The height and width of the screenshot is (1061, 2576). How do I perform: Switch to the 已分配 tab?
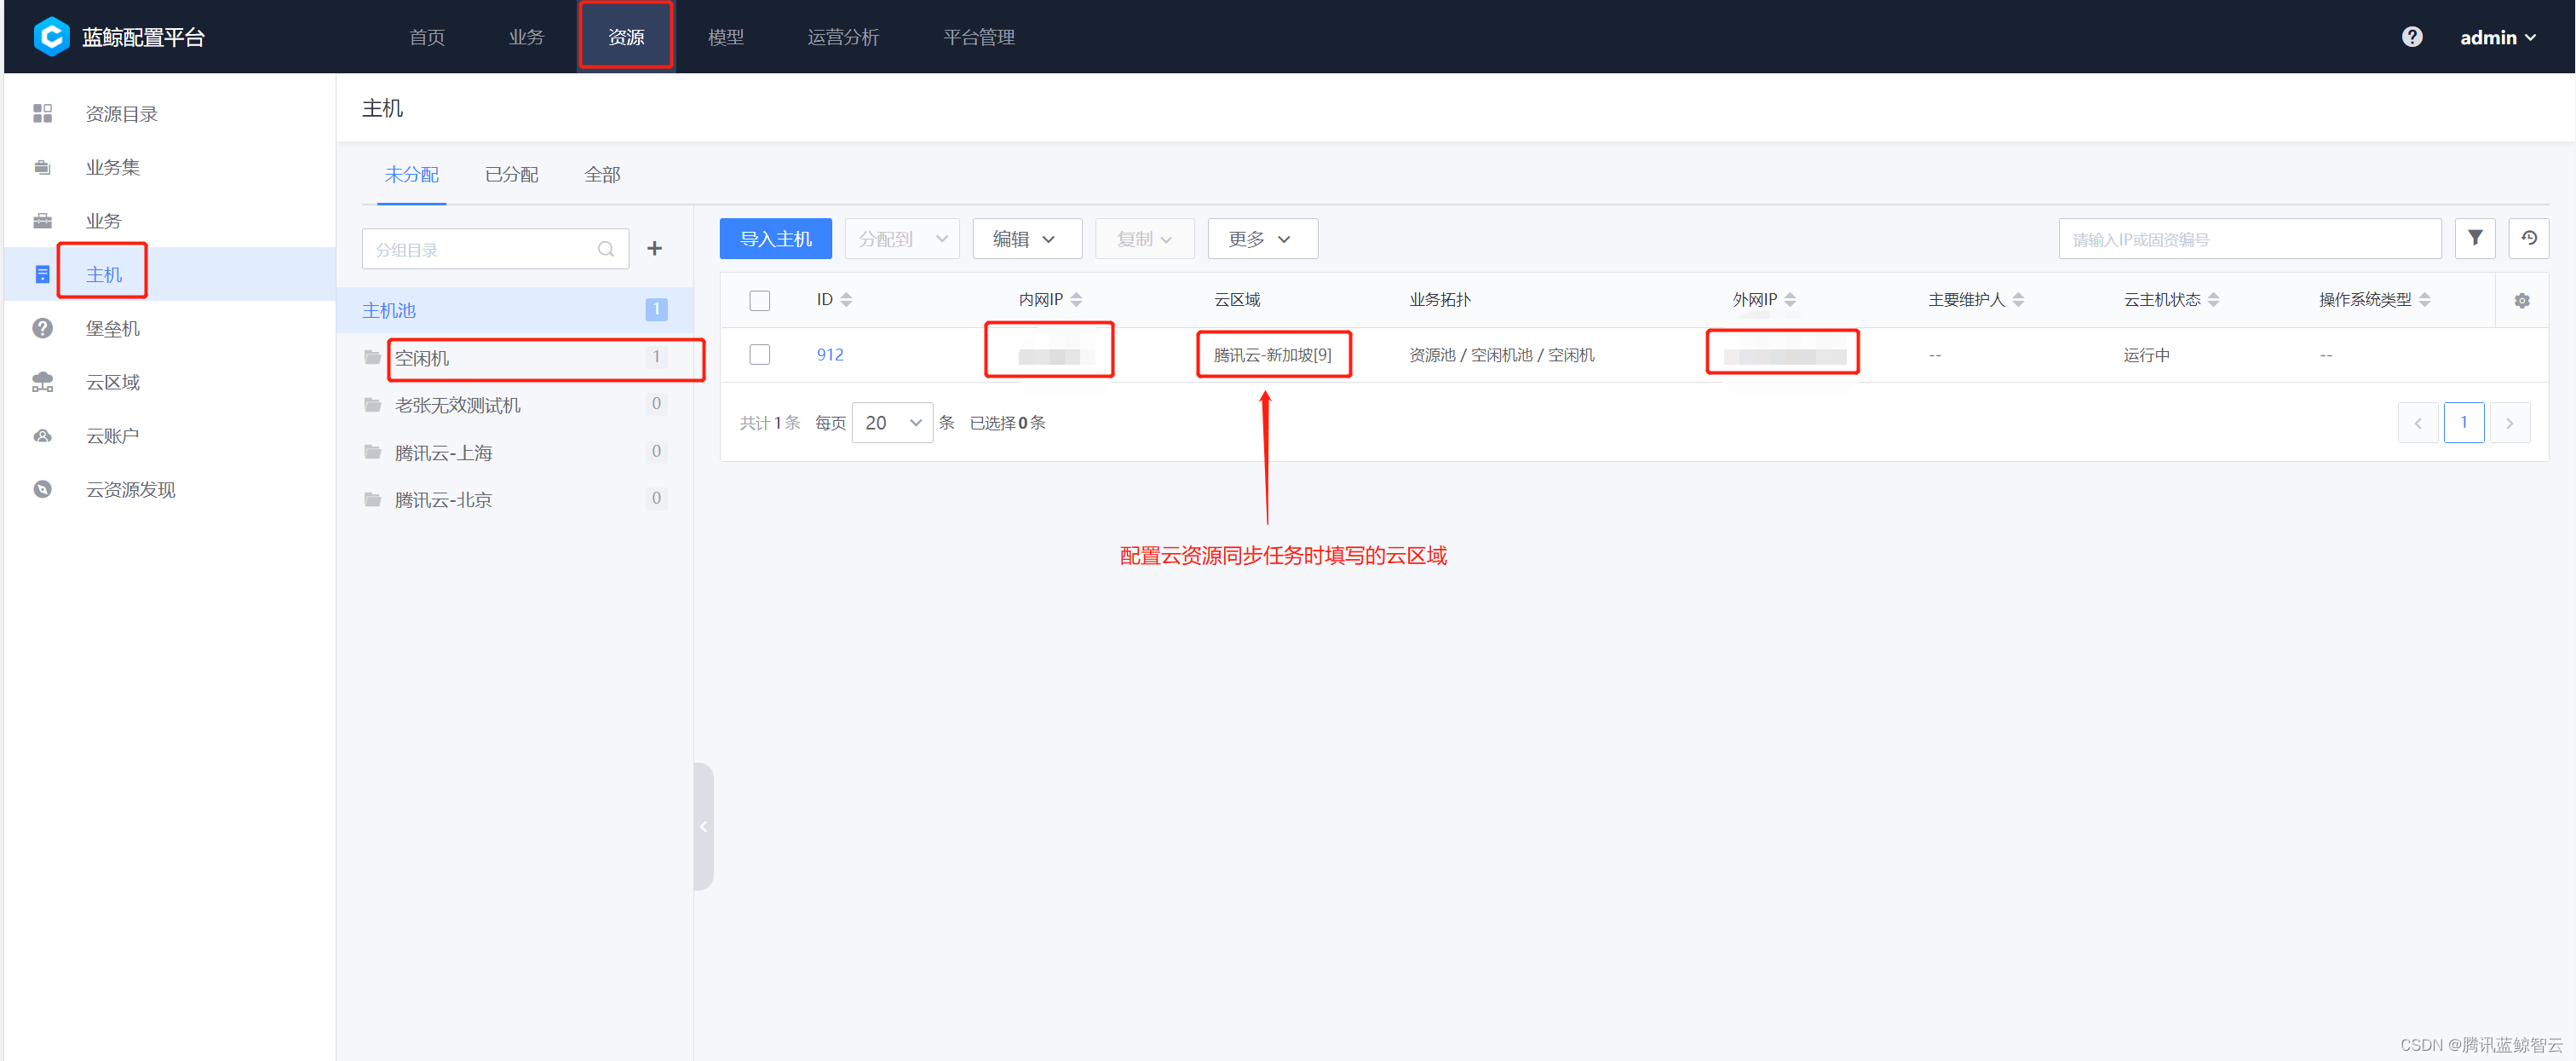tap(511, 174)
